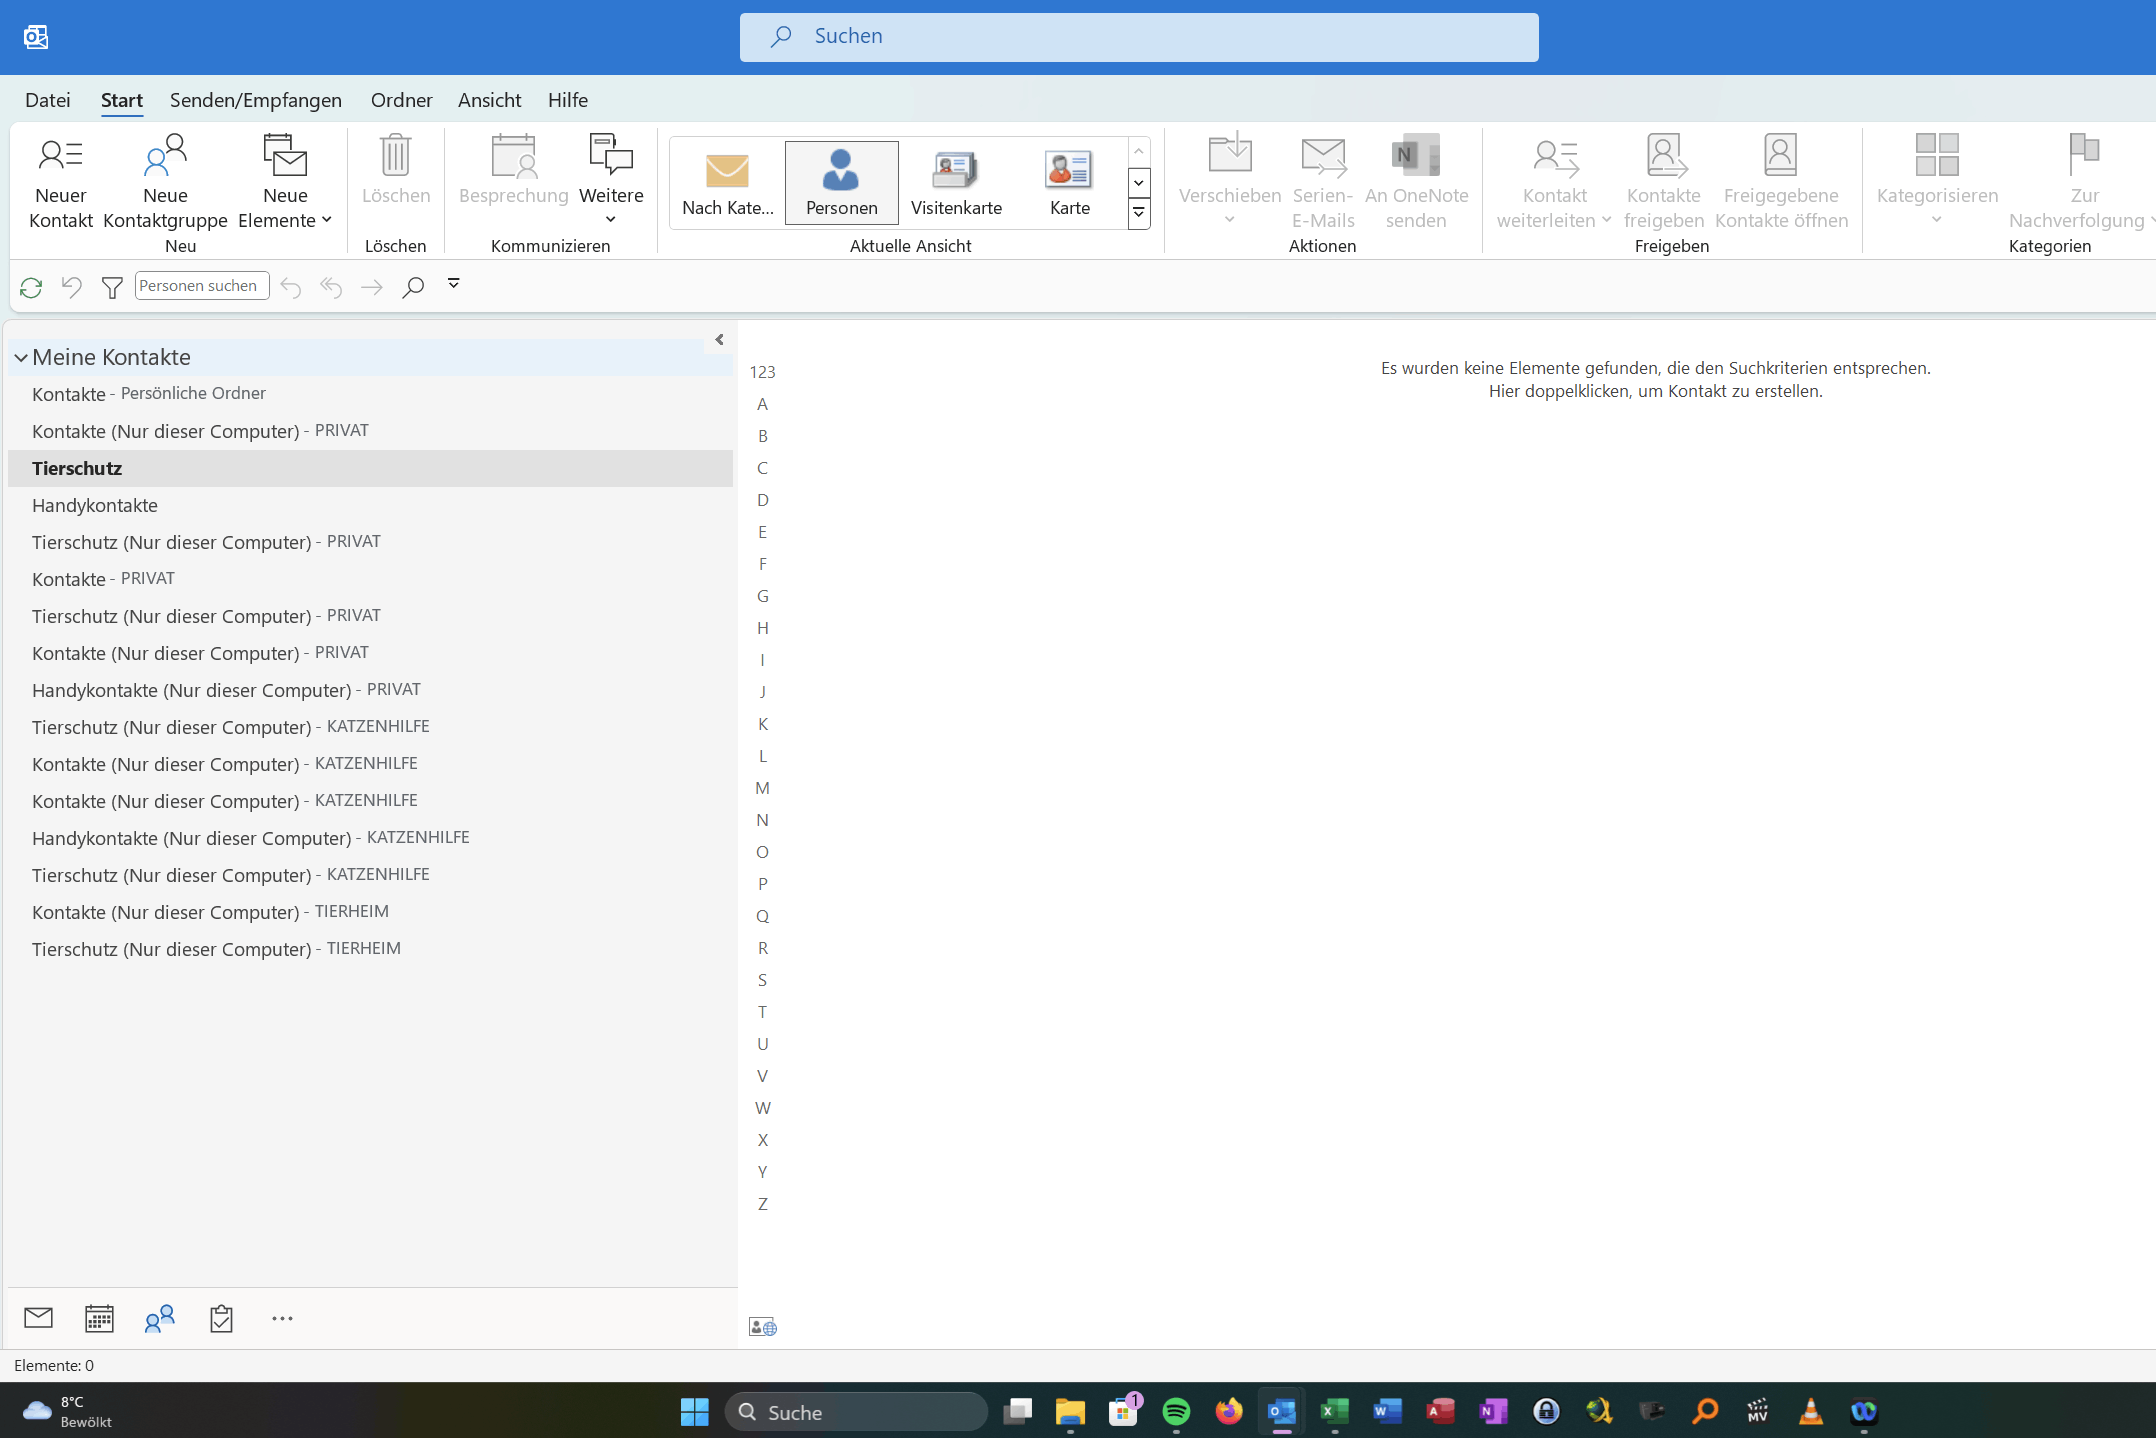The image size is (2156, 1438).
Task: Click the refresh icon in quick toolbar
Action: point(31,288)
